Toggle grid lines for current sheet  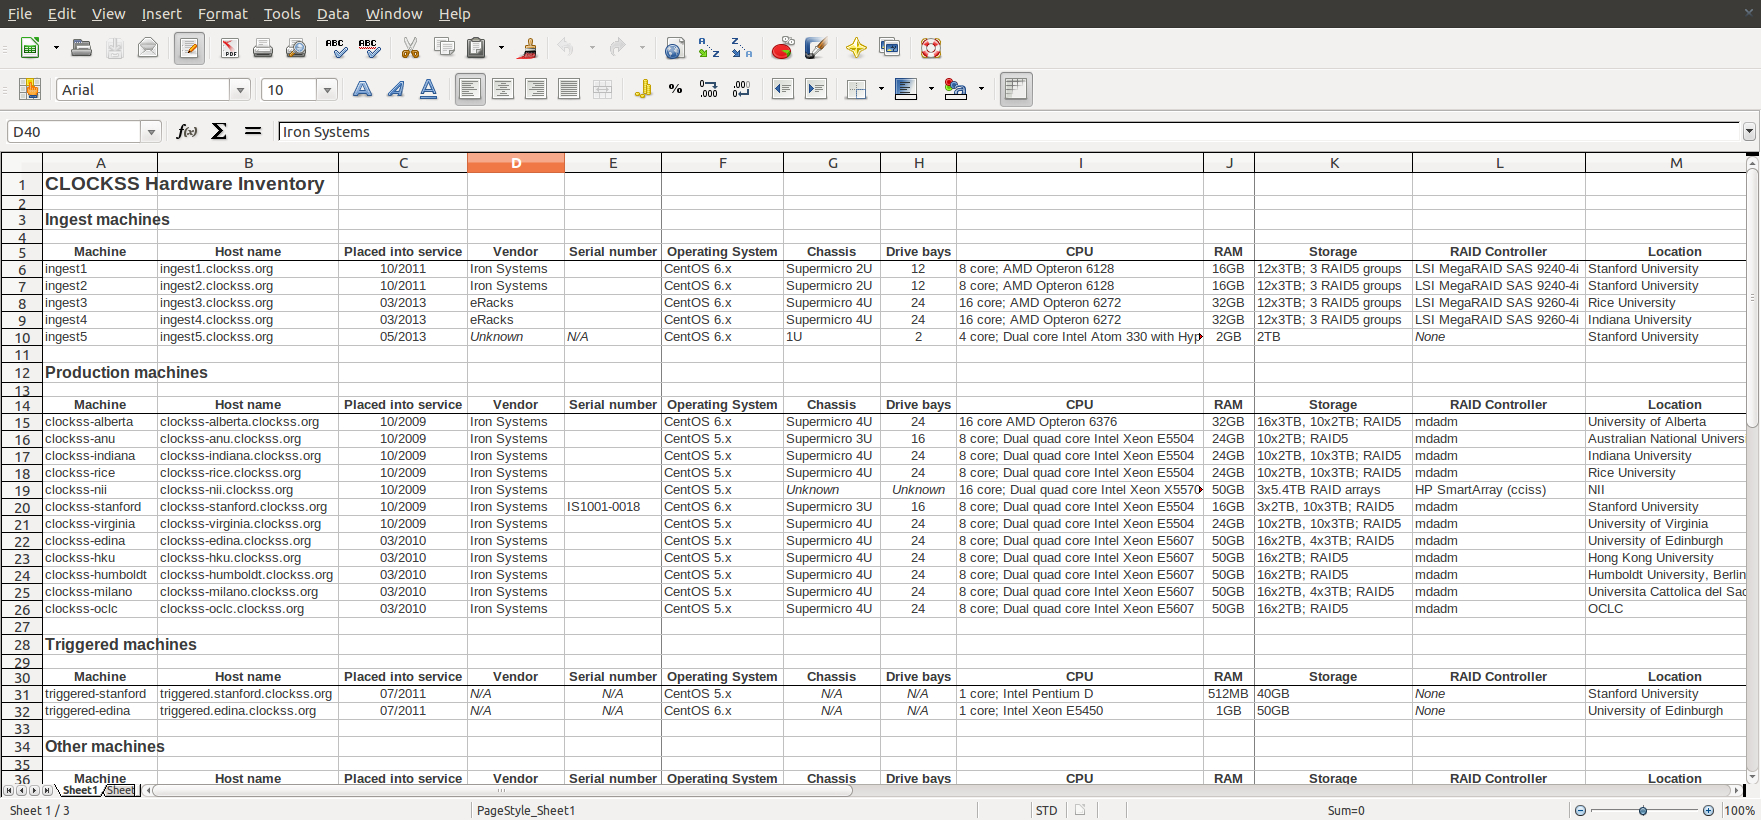point(1016,89)
